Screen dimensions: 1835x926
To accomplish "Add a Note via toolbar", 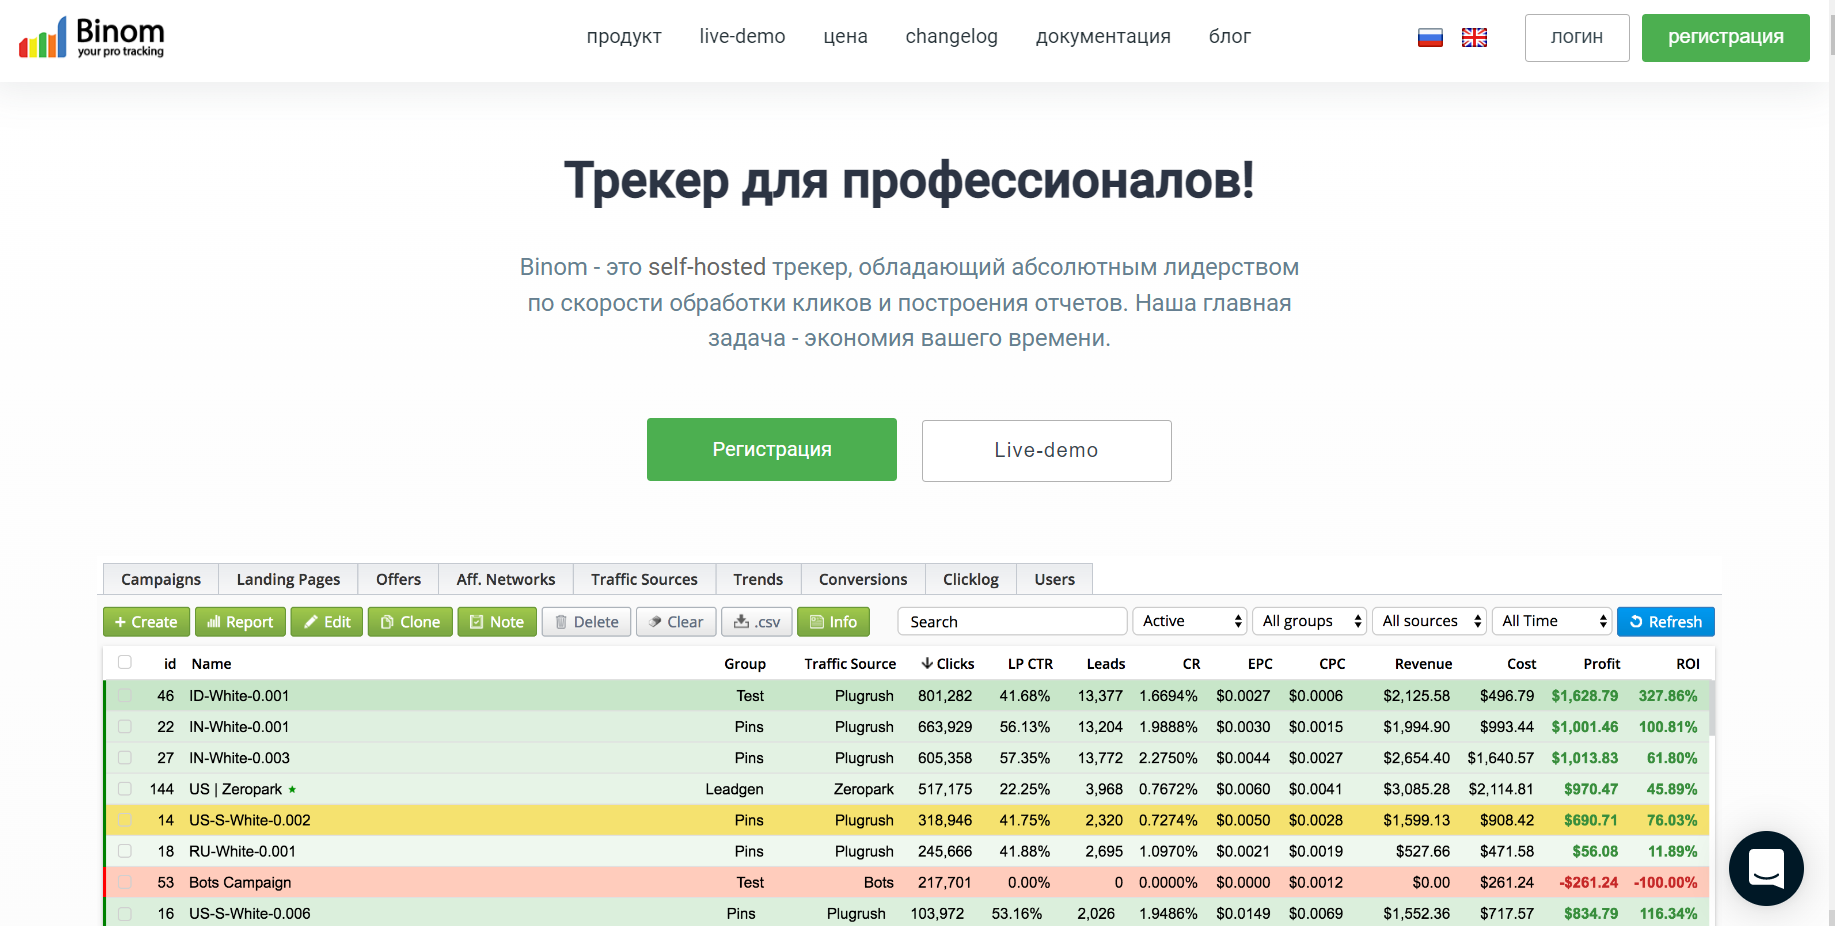I will [x=497, y=622].
